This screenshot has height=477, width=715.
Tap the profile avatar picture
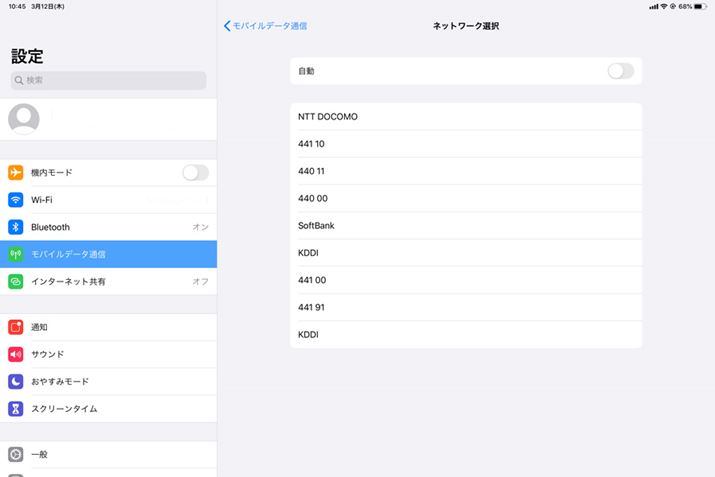[24, 119]
